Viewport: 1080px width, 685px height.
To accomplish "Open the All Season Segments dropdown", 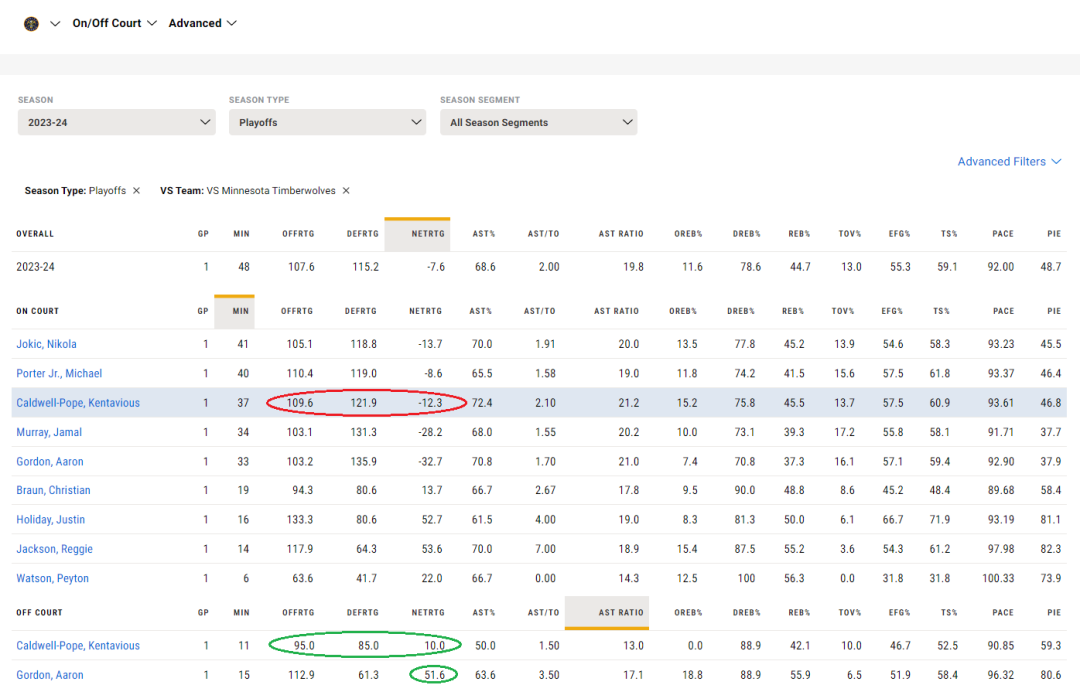I will (x=539, y=122).
